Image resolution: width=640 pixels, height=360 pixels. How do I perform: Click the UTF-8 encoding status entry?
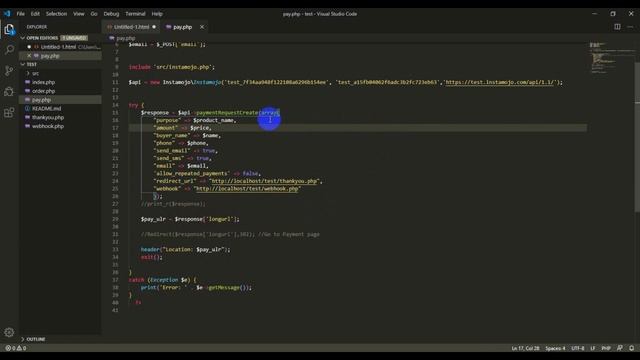click(578, 348)
